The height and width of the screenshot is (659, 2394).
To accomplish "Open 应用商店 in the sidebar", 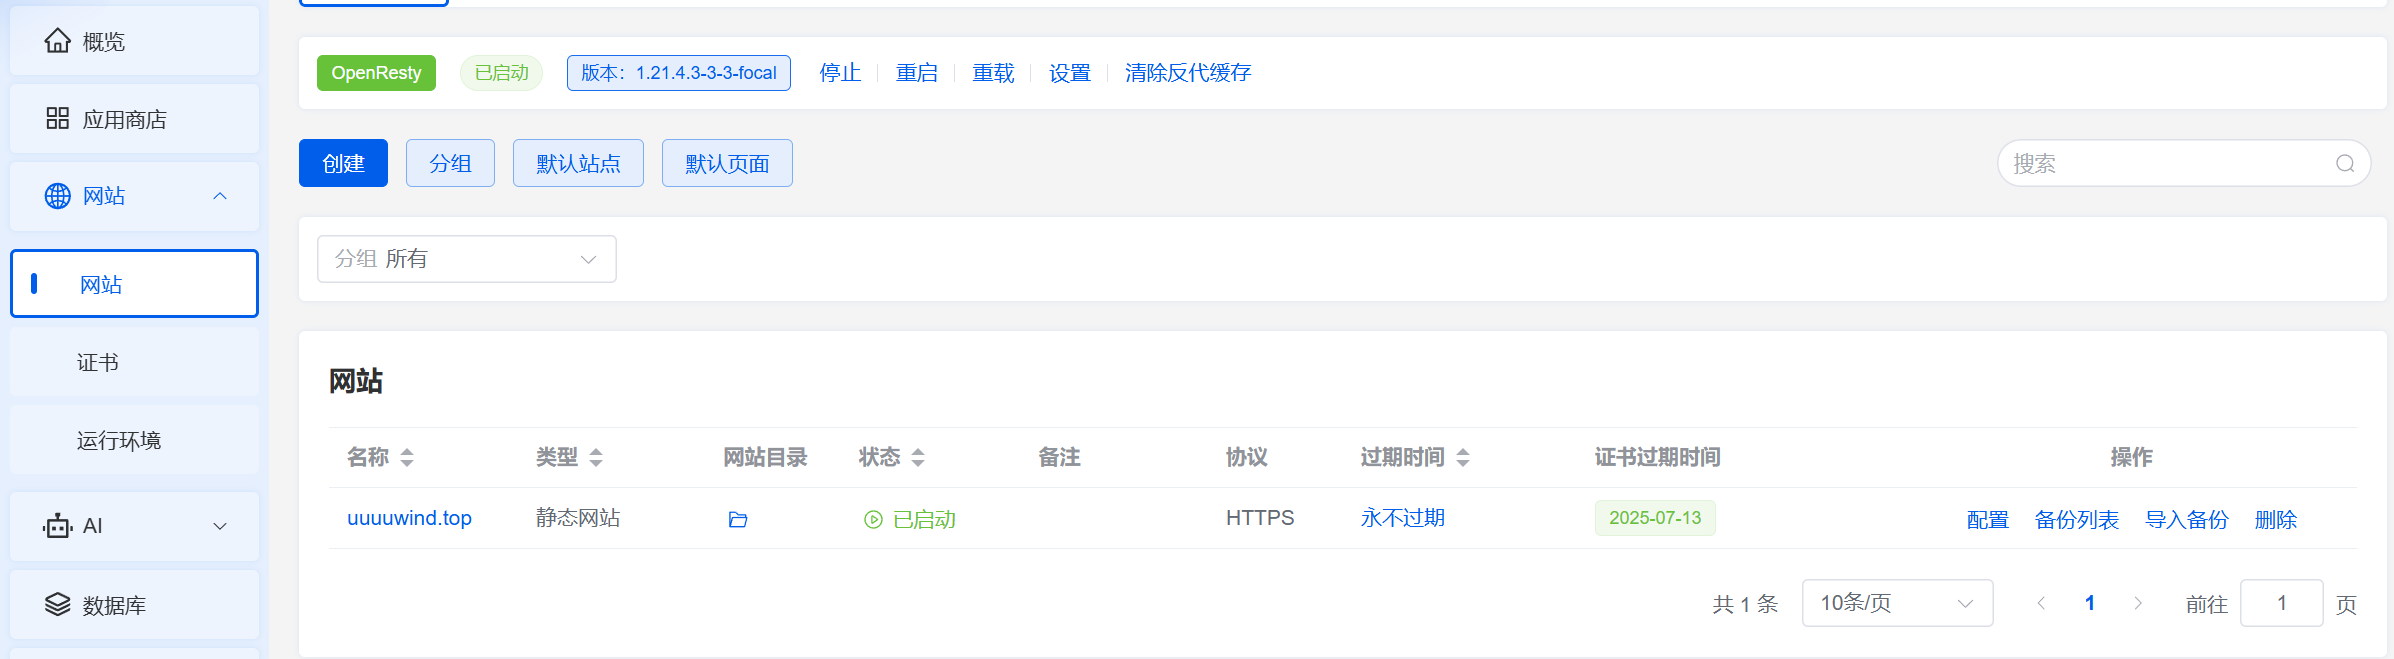I will [134, 119].
